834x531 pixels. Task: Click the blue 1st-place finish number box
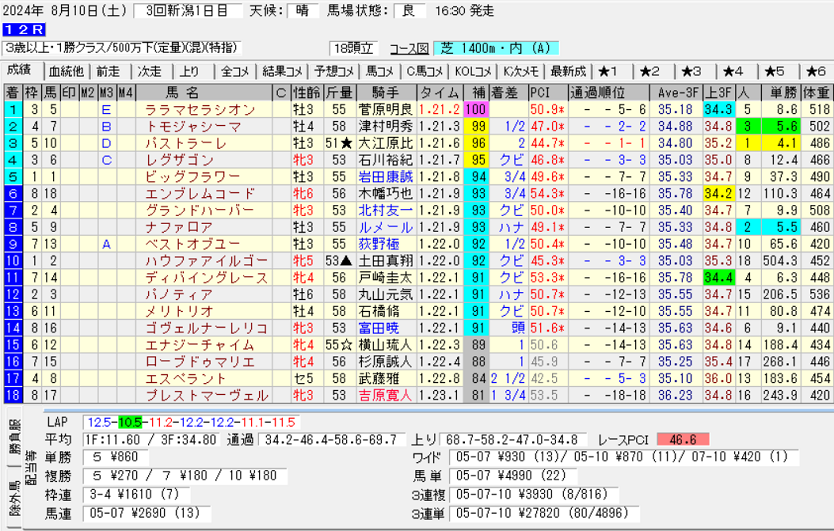[12, 109]
